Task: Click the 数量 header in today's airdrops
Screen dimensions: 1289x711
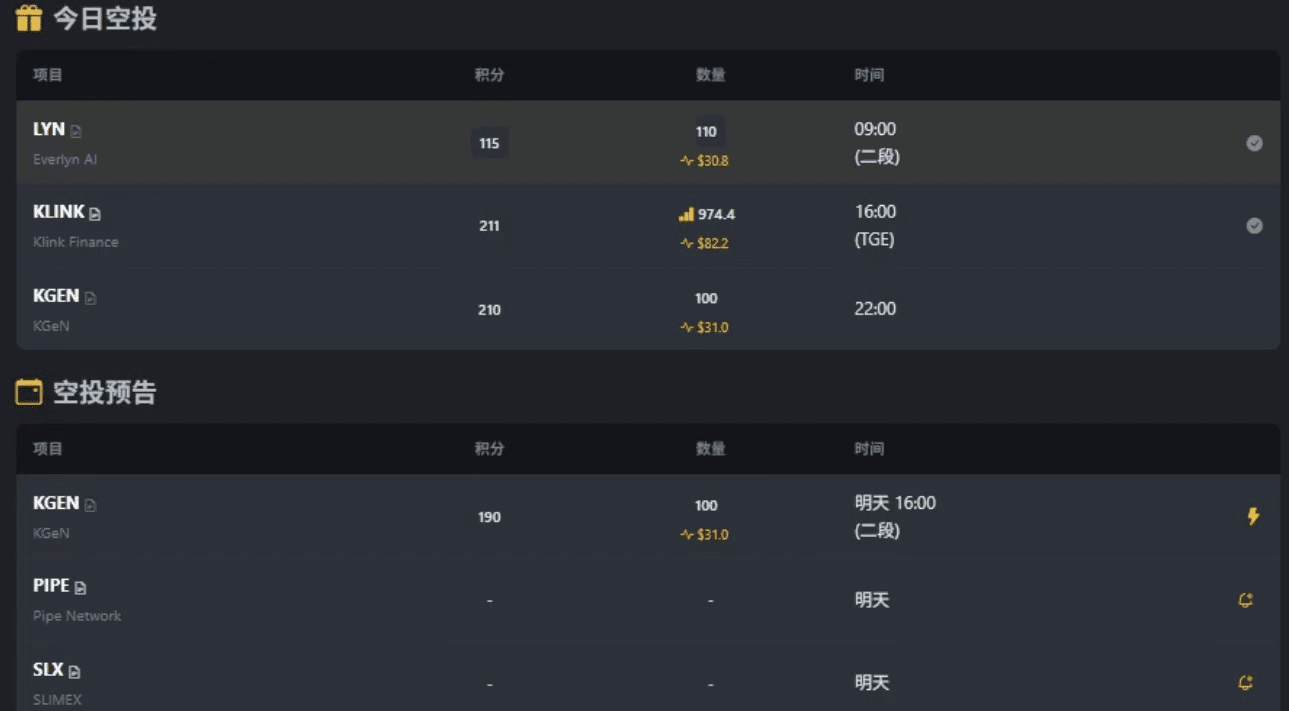Action: click(x=710, y=75)
